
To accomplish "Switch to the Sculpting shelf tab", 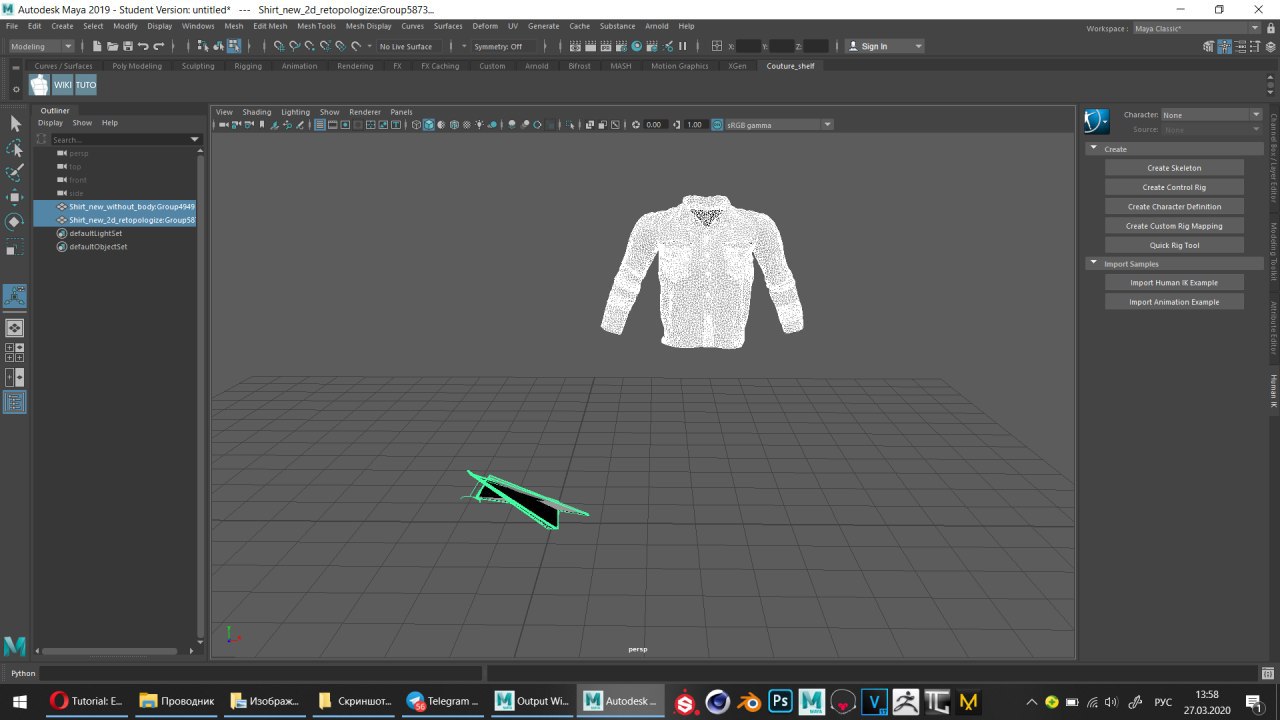I will [198, 66].
